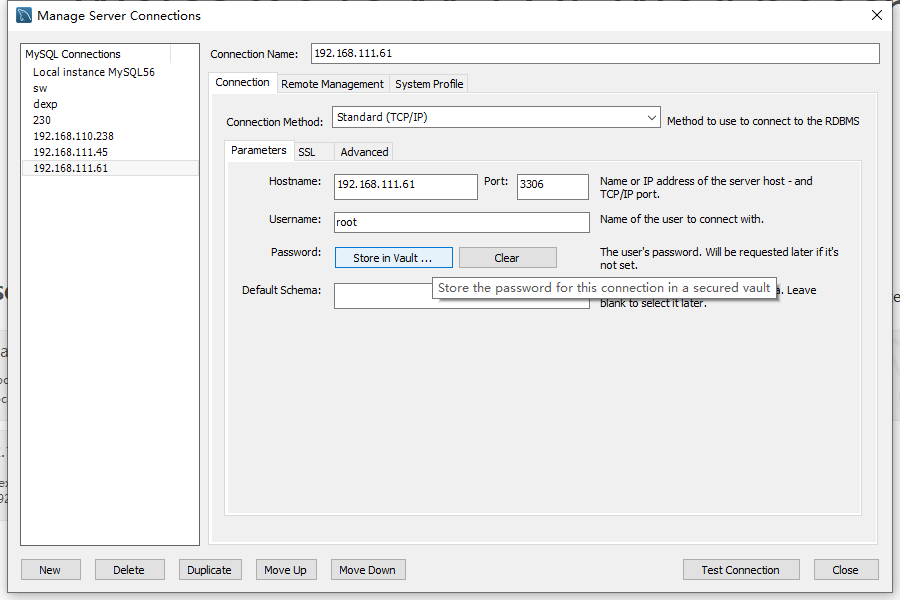Open the Connection Method dropdown
The width and height of the screenshot is (900, 600).
point(496,117)
